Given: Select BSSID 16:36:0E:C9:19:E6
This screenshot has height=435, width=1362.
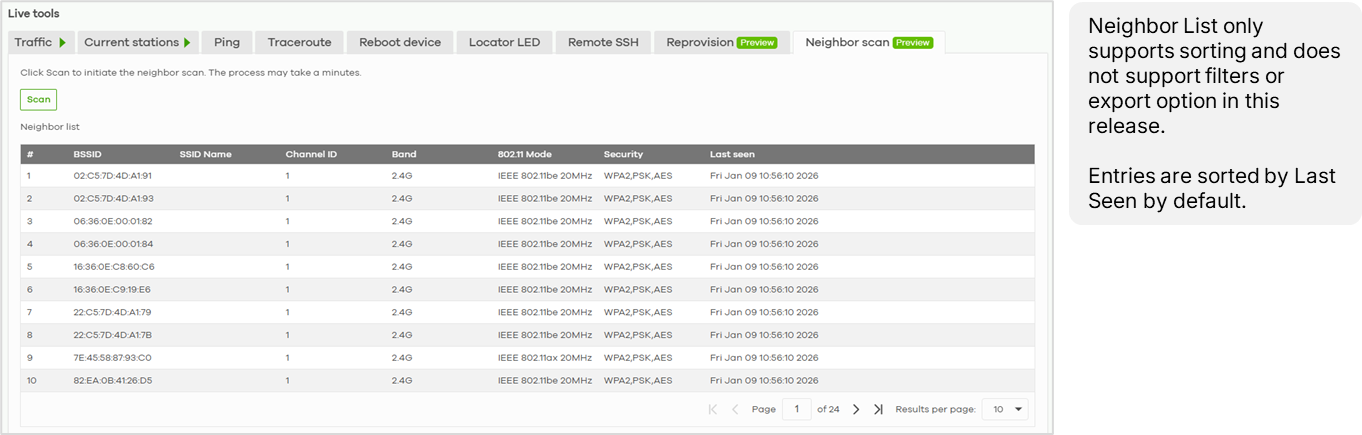Looking at the screenshot, I should point(112,289).
